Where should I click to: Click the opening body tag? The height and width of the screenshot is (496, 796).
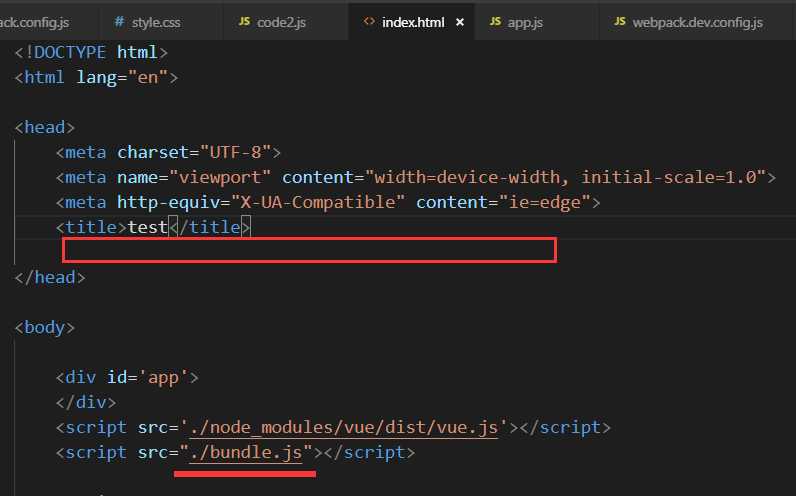44,327
